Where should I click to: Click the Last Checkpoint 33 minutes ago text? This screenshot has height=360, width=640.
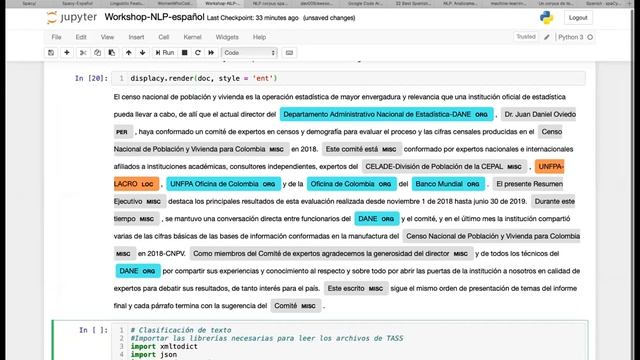point(252,18)
